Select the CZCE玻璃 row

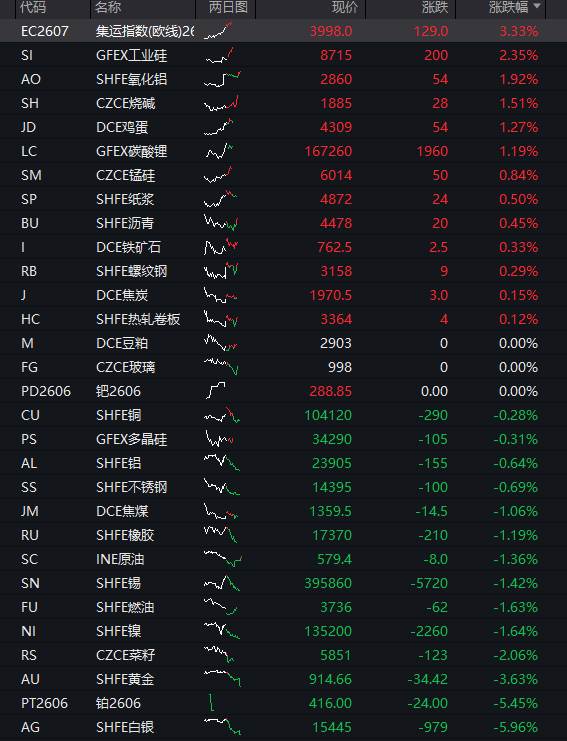tap(284, 367)
